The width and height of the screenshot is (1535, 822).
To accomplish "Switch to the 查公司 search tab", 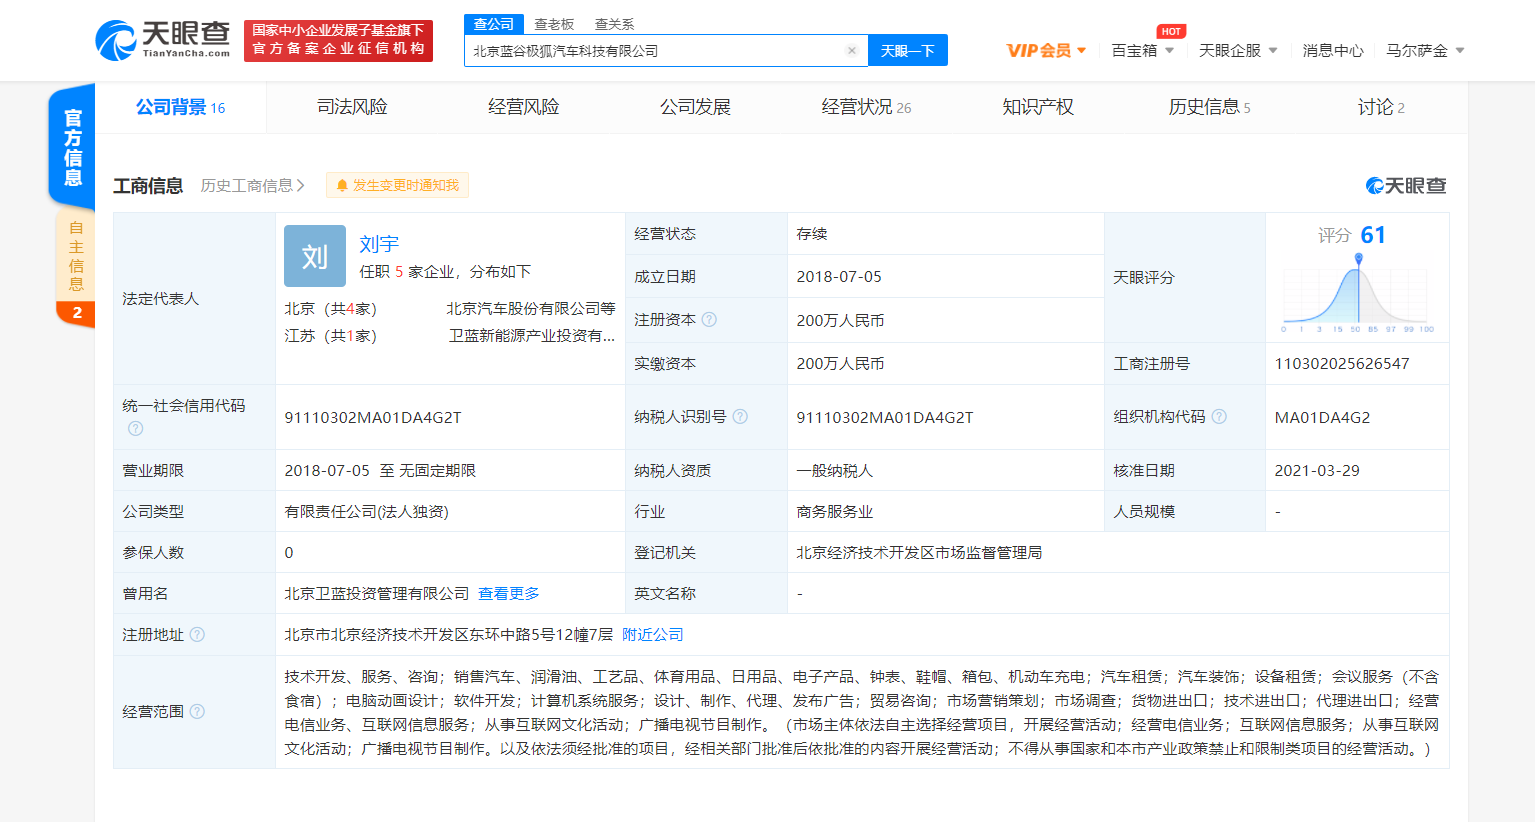I will tap(494, 24).
